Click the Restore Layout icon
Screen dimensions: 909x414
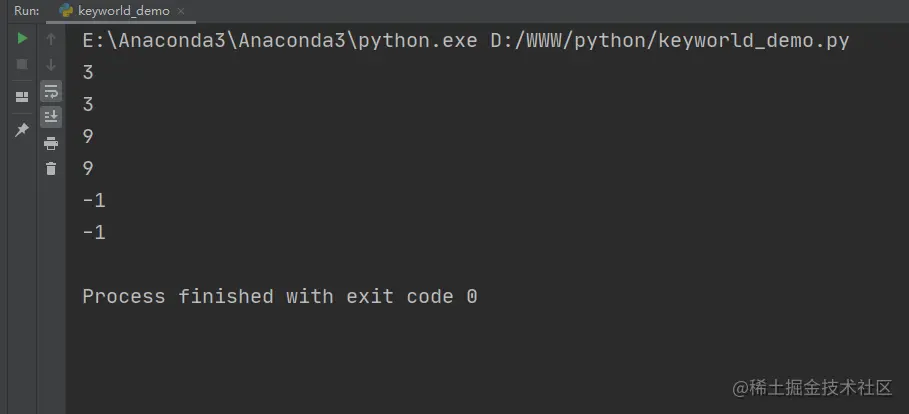coord(22,97)
